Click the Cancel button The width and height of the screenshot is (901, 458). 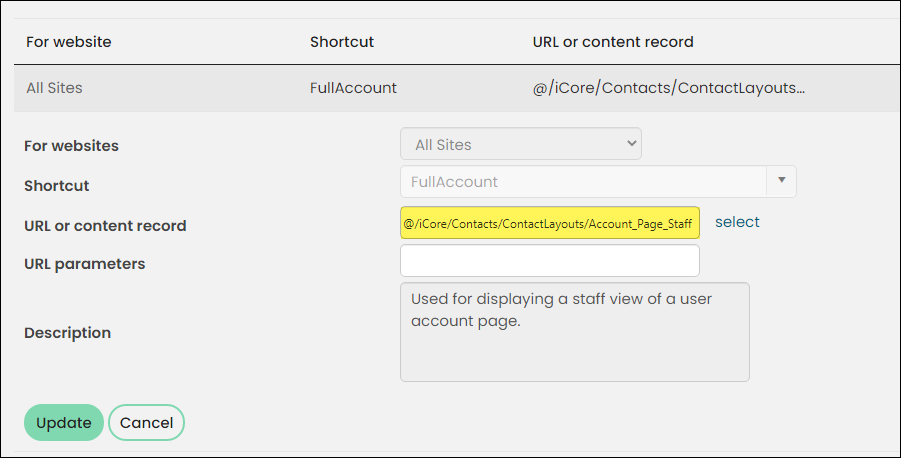(x=147, y=422)
